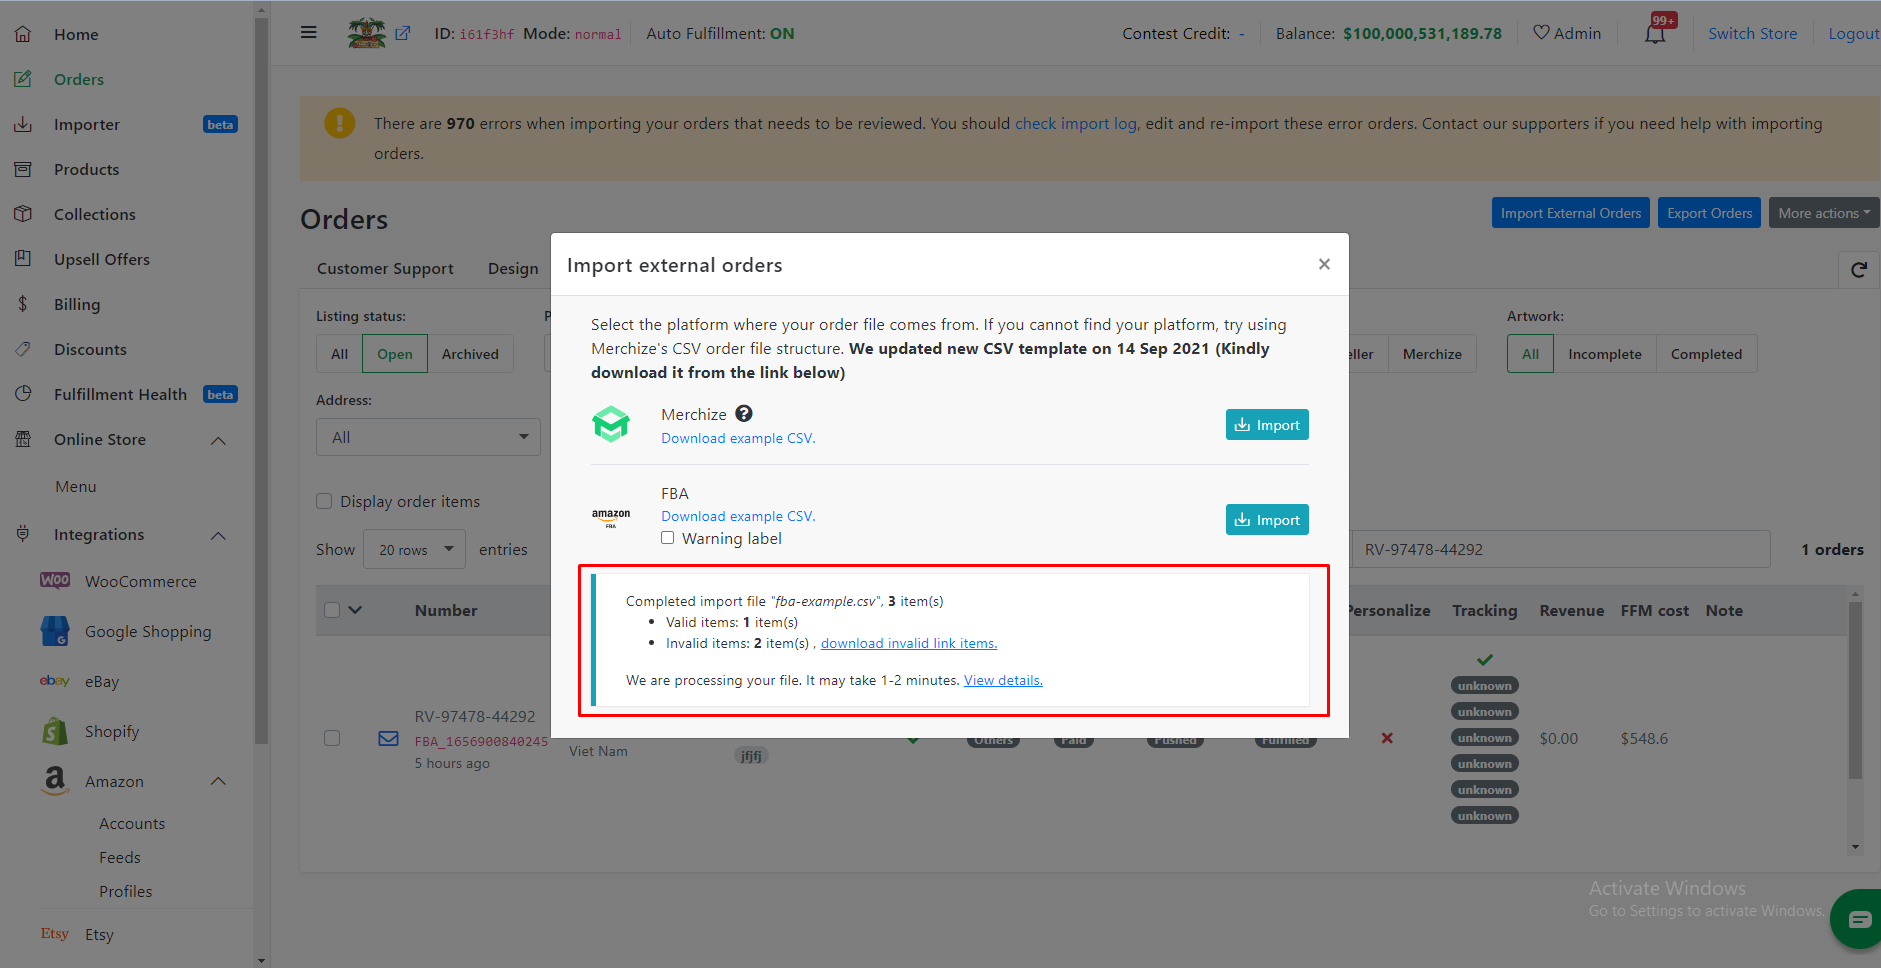Viewport: 1881px width, 968px height.
Task: Click the Upsell Offers icon in sidebar
Action: (23, 259)
